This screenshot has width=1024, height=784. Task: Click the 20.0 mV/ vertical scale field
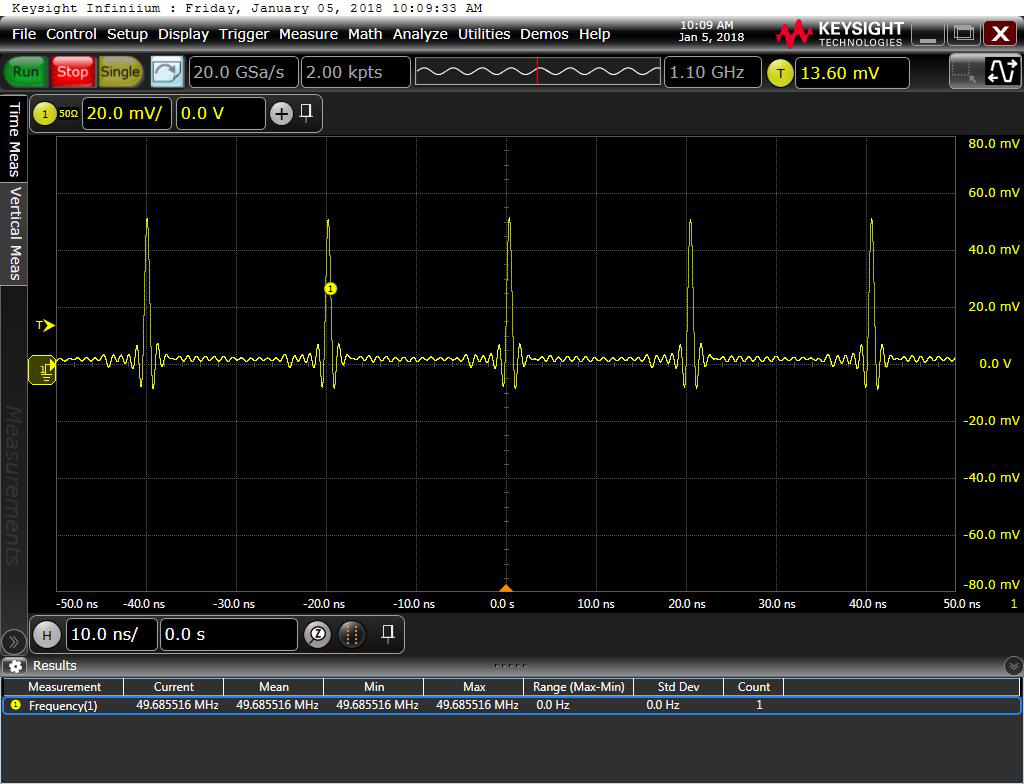126,114
